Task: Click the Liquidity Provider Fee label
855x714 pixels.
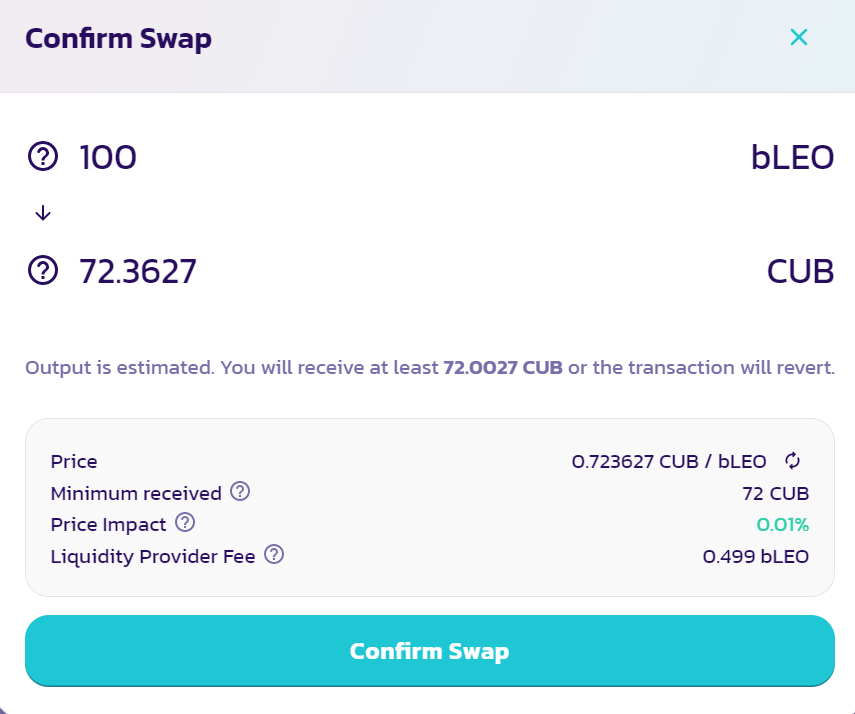Action: pos(153,555)
